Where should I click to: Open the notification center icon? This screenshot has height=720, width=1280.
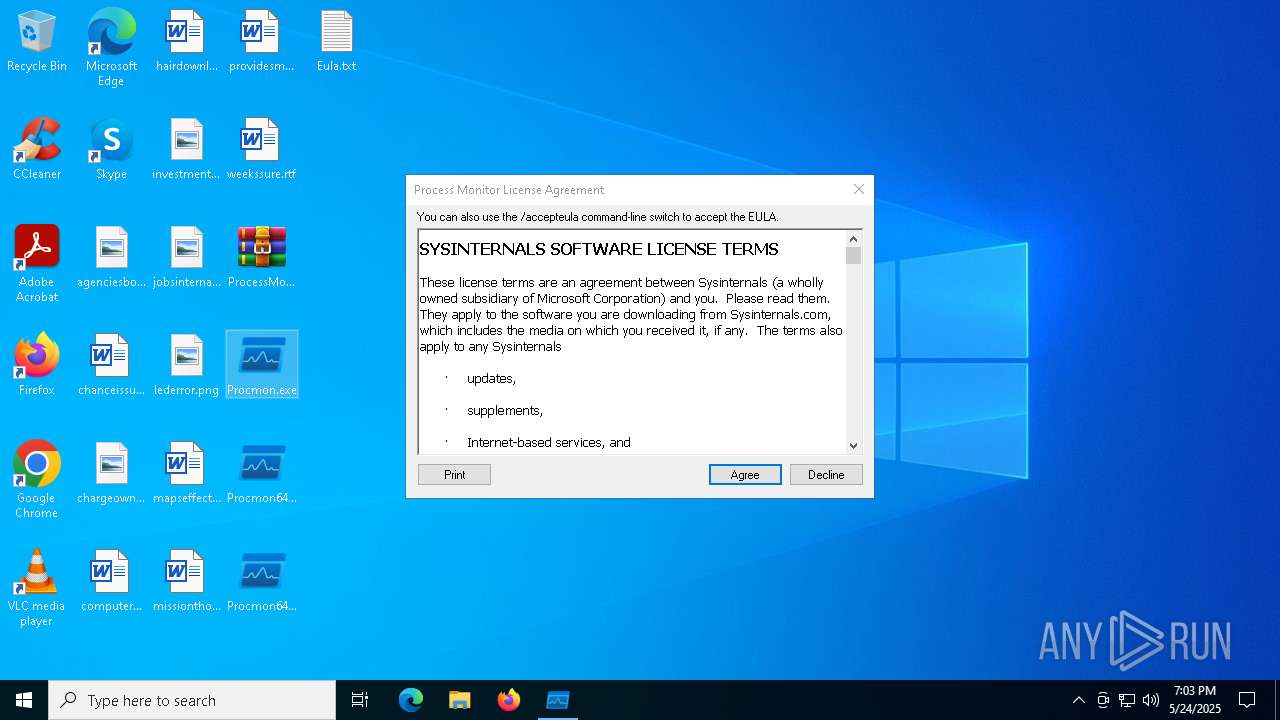(1247, 700)
